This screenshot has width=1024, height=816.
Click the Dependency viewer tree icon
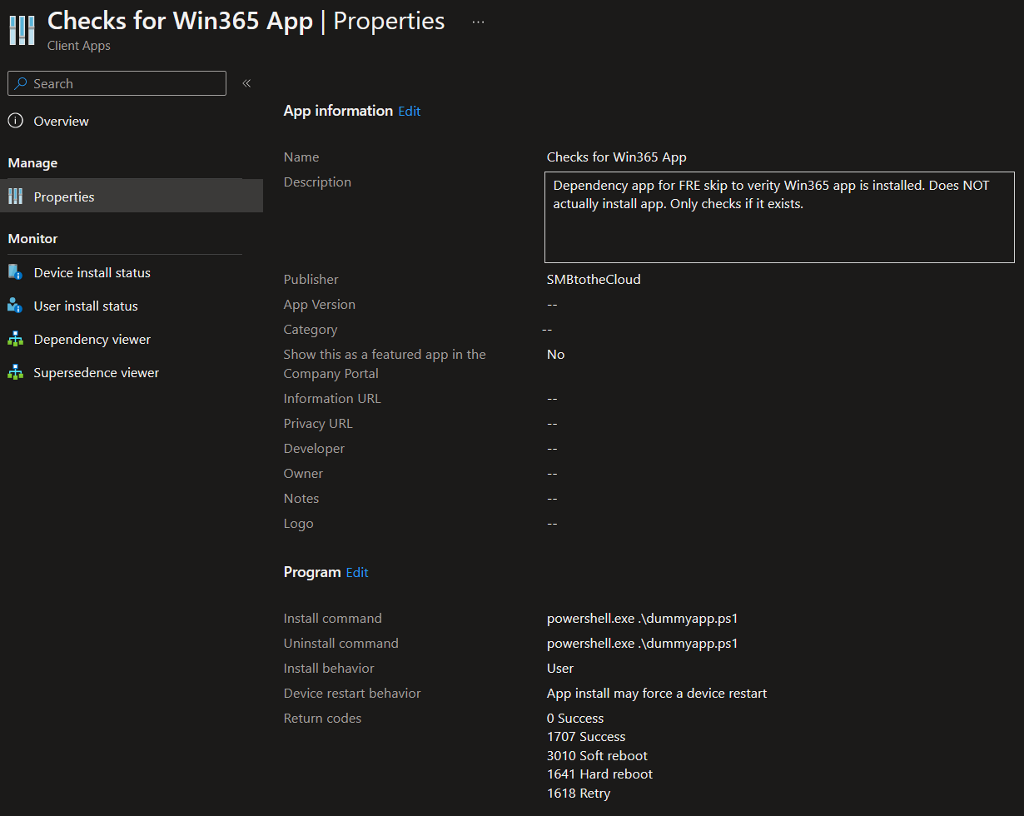(15, 340)
